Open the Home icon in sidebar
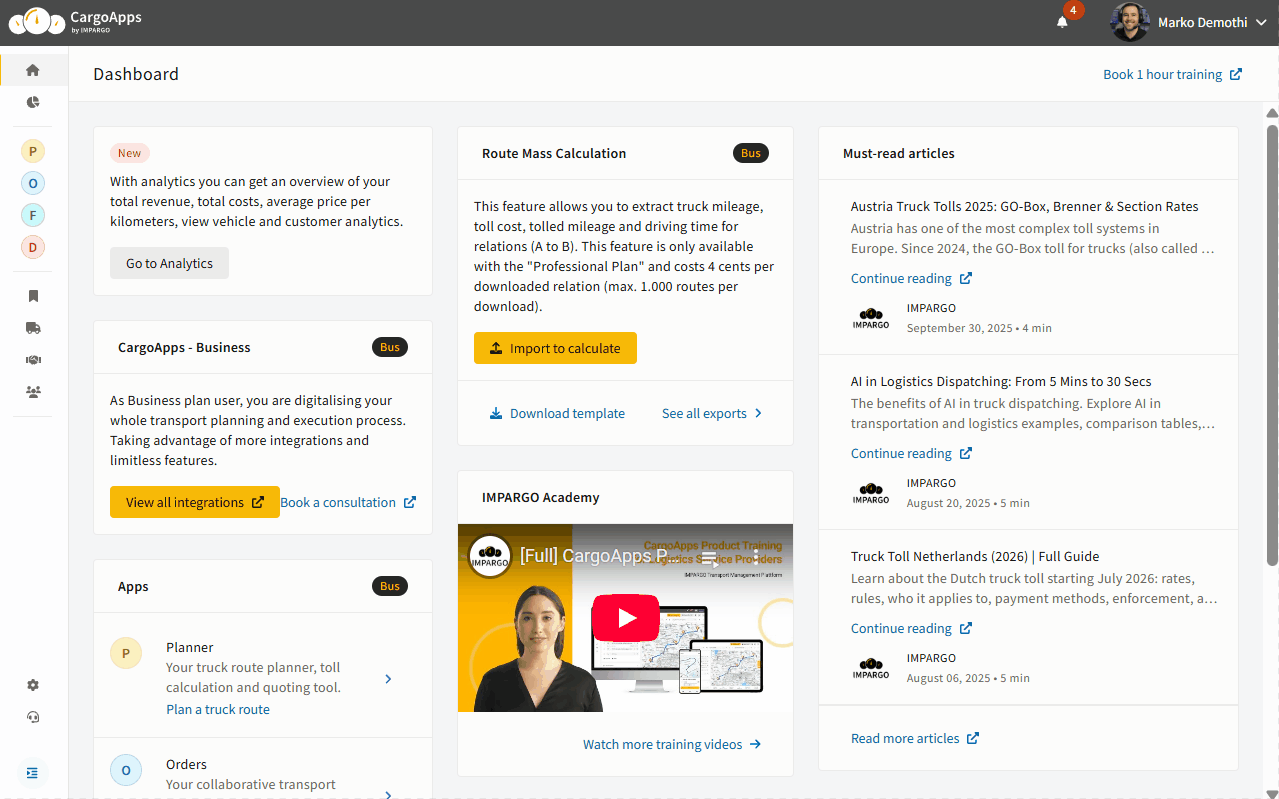The image size is (1279, 799). coord(33,70)
